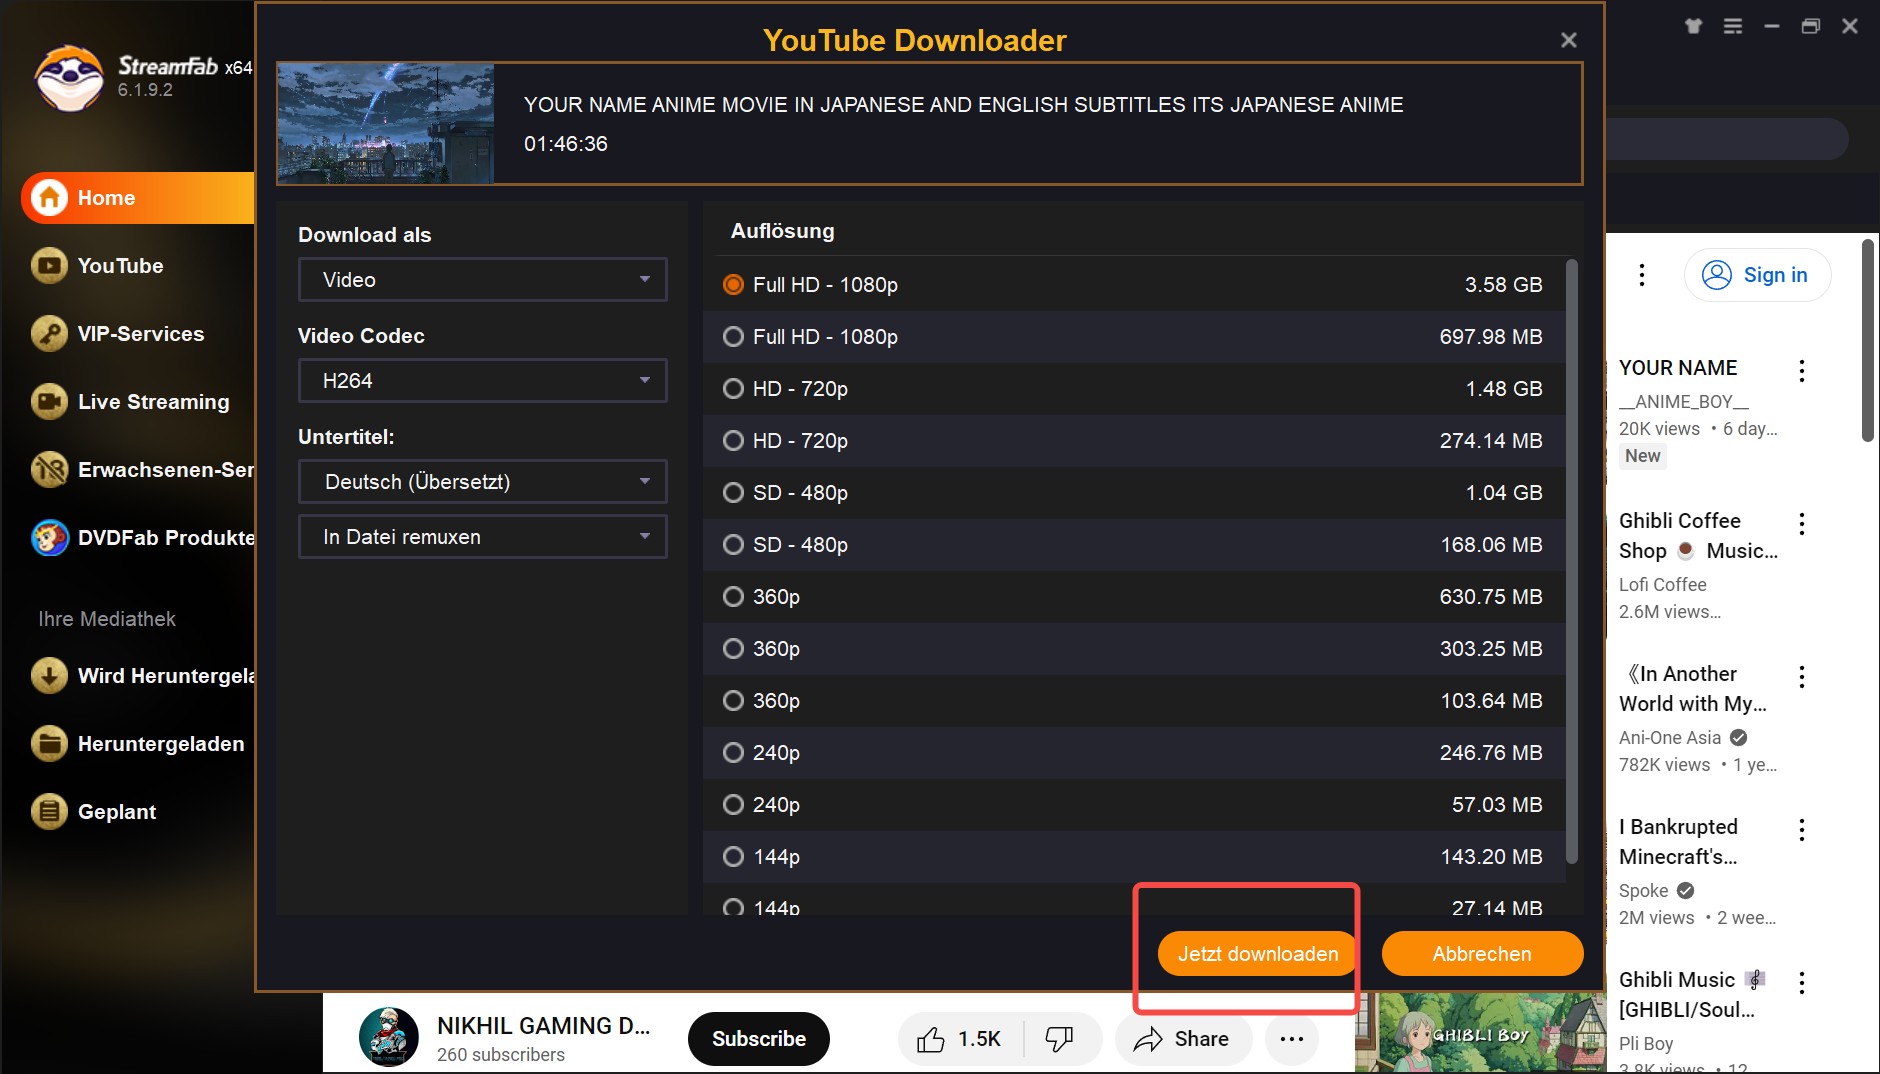Click the Erwachsenen-Services sidebar icon
The height and width of the screenshot is (1074, 1880).
(49, 470)
